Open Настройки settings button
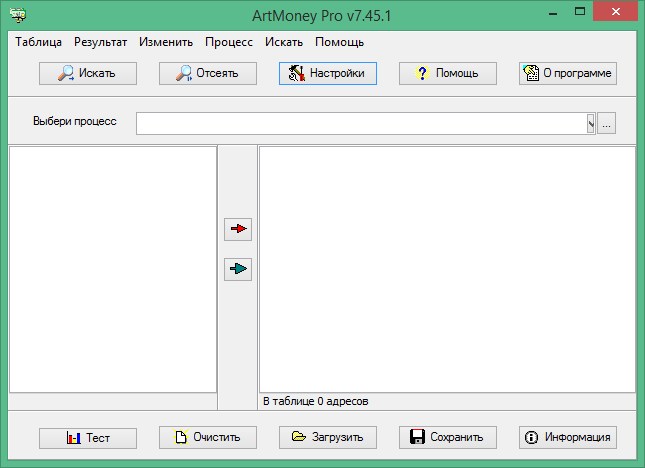The image size is (645, 468). click(x=328, y=73)
